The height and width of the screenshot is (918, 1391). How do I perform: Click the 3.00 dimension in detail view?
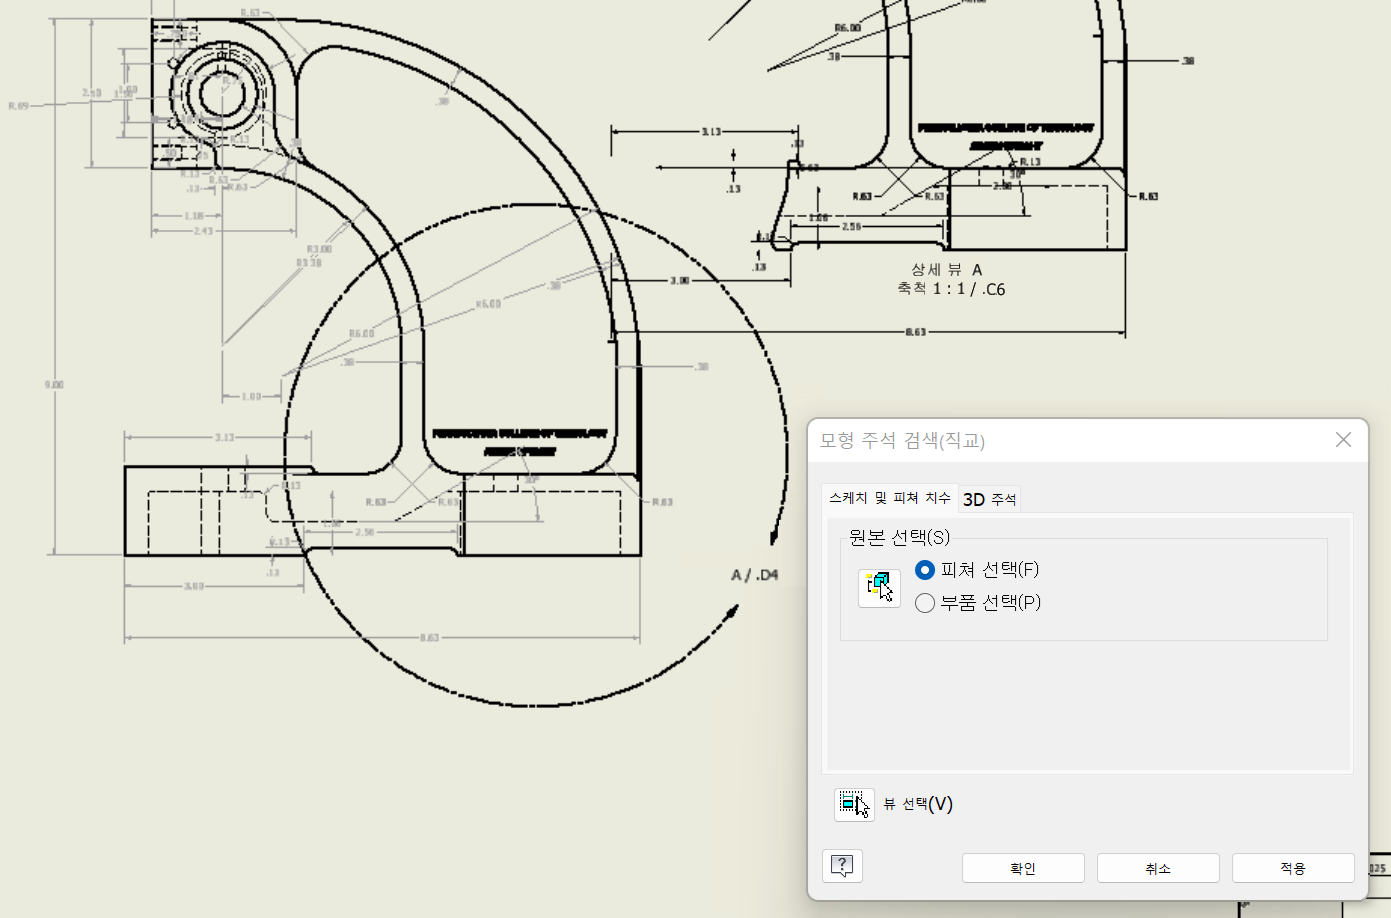pyautogui.click(x=680, y=281)
